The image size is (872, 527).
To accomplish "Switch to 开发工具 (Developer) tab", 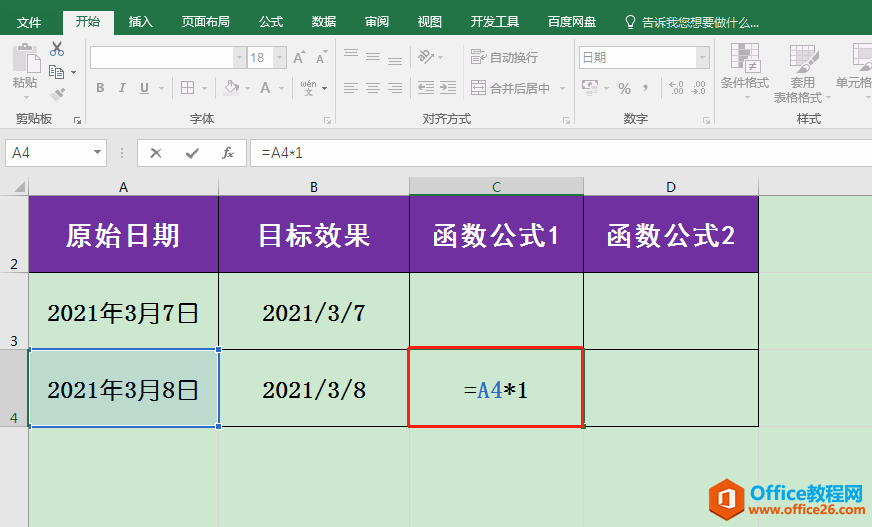I will click(x=494, y=22).
